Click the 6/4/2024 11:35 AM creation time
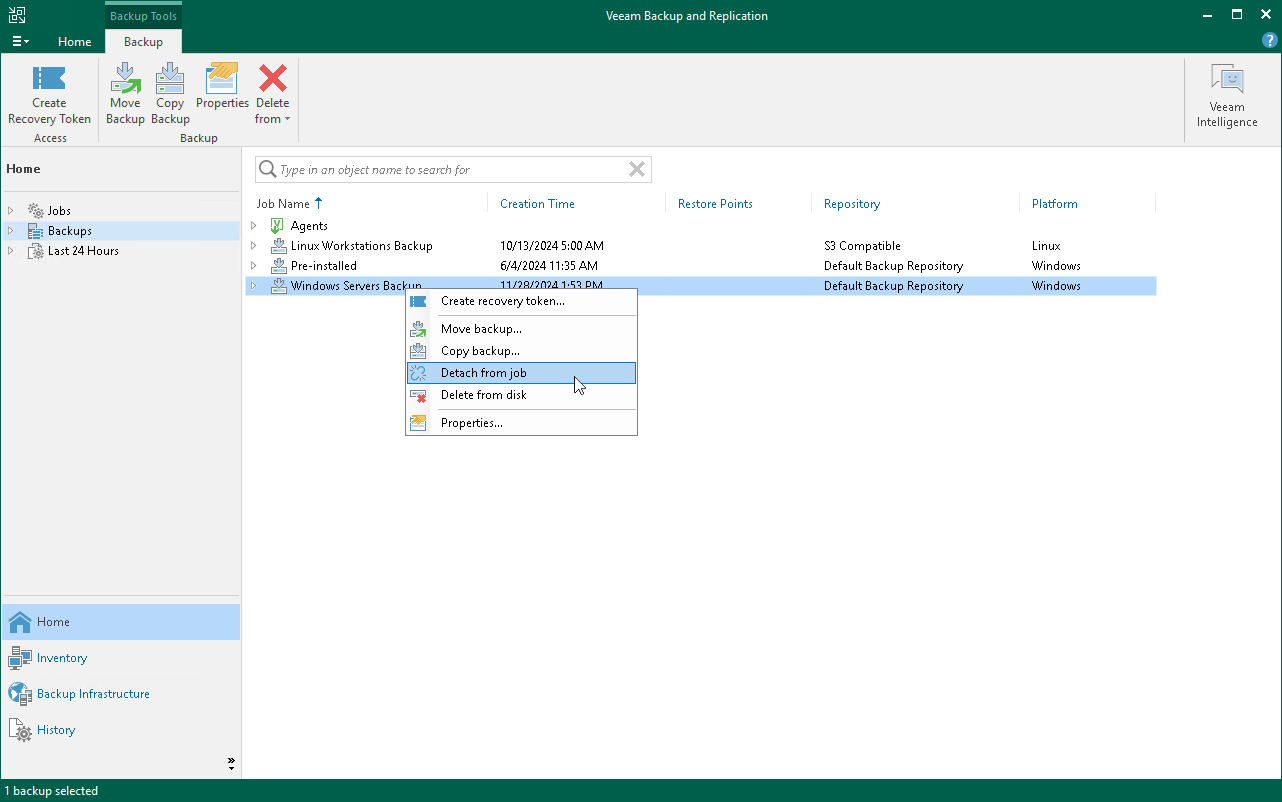The image size is (1282, 802). click(549, 266)
